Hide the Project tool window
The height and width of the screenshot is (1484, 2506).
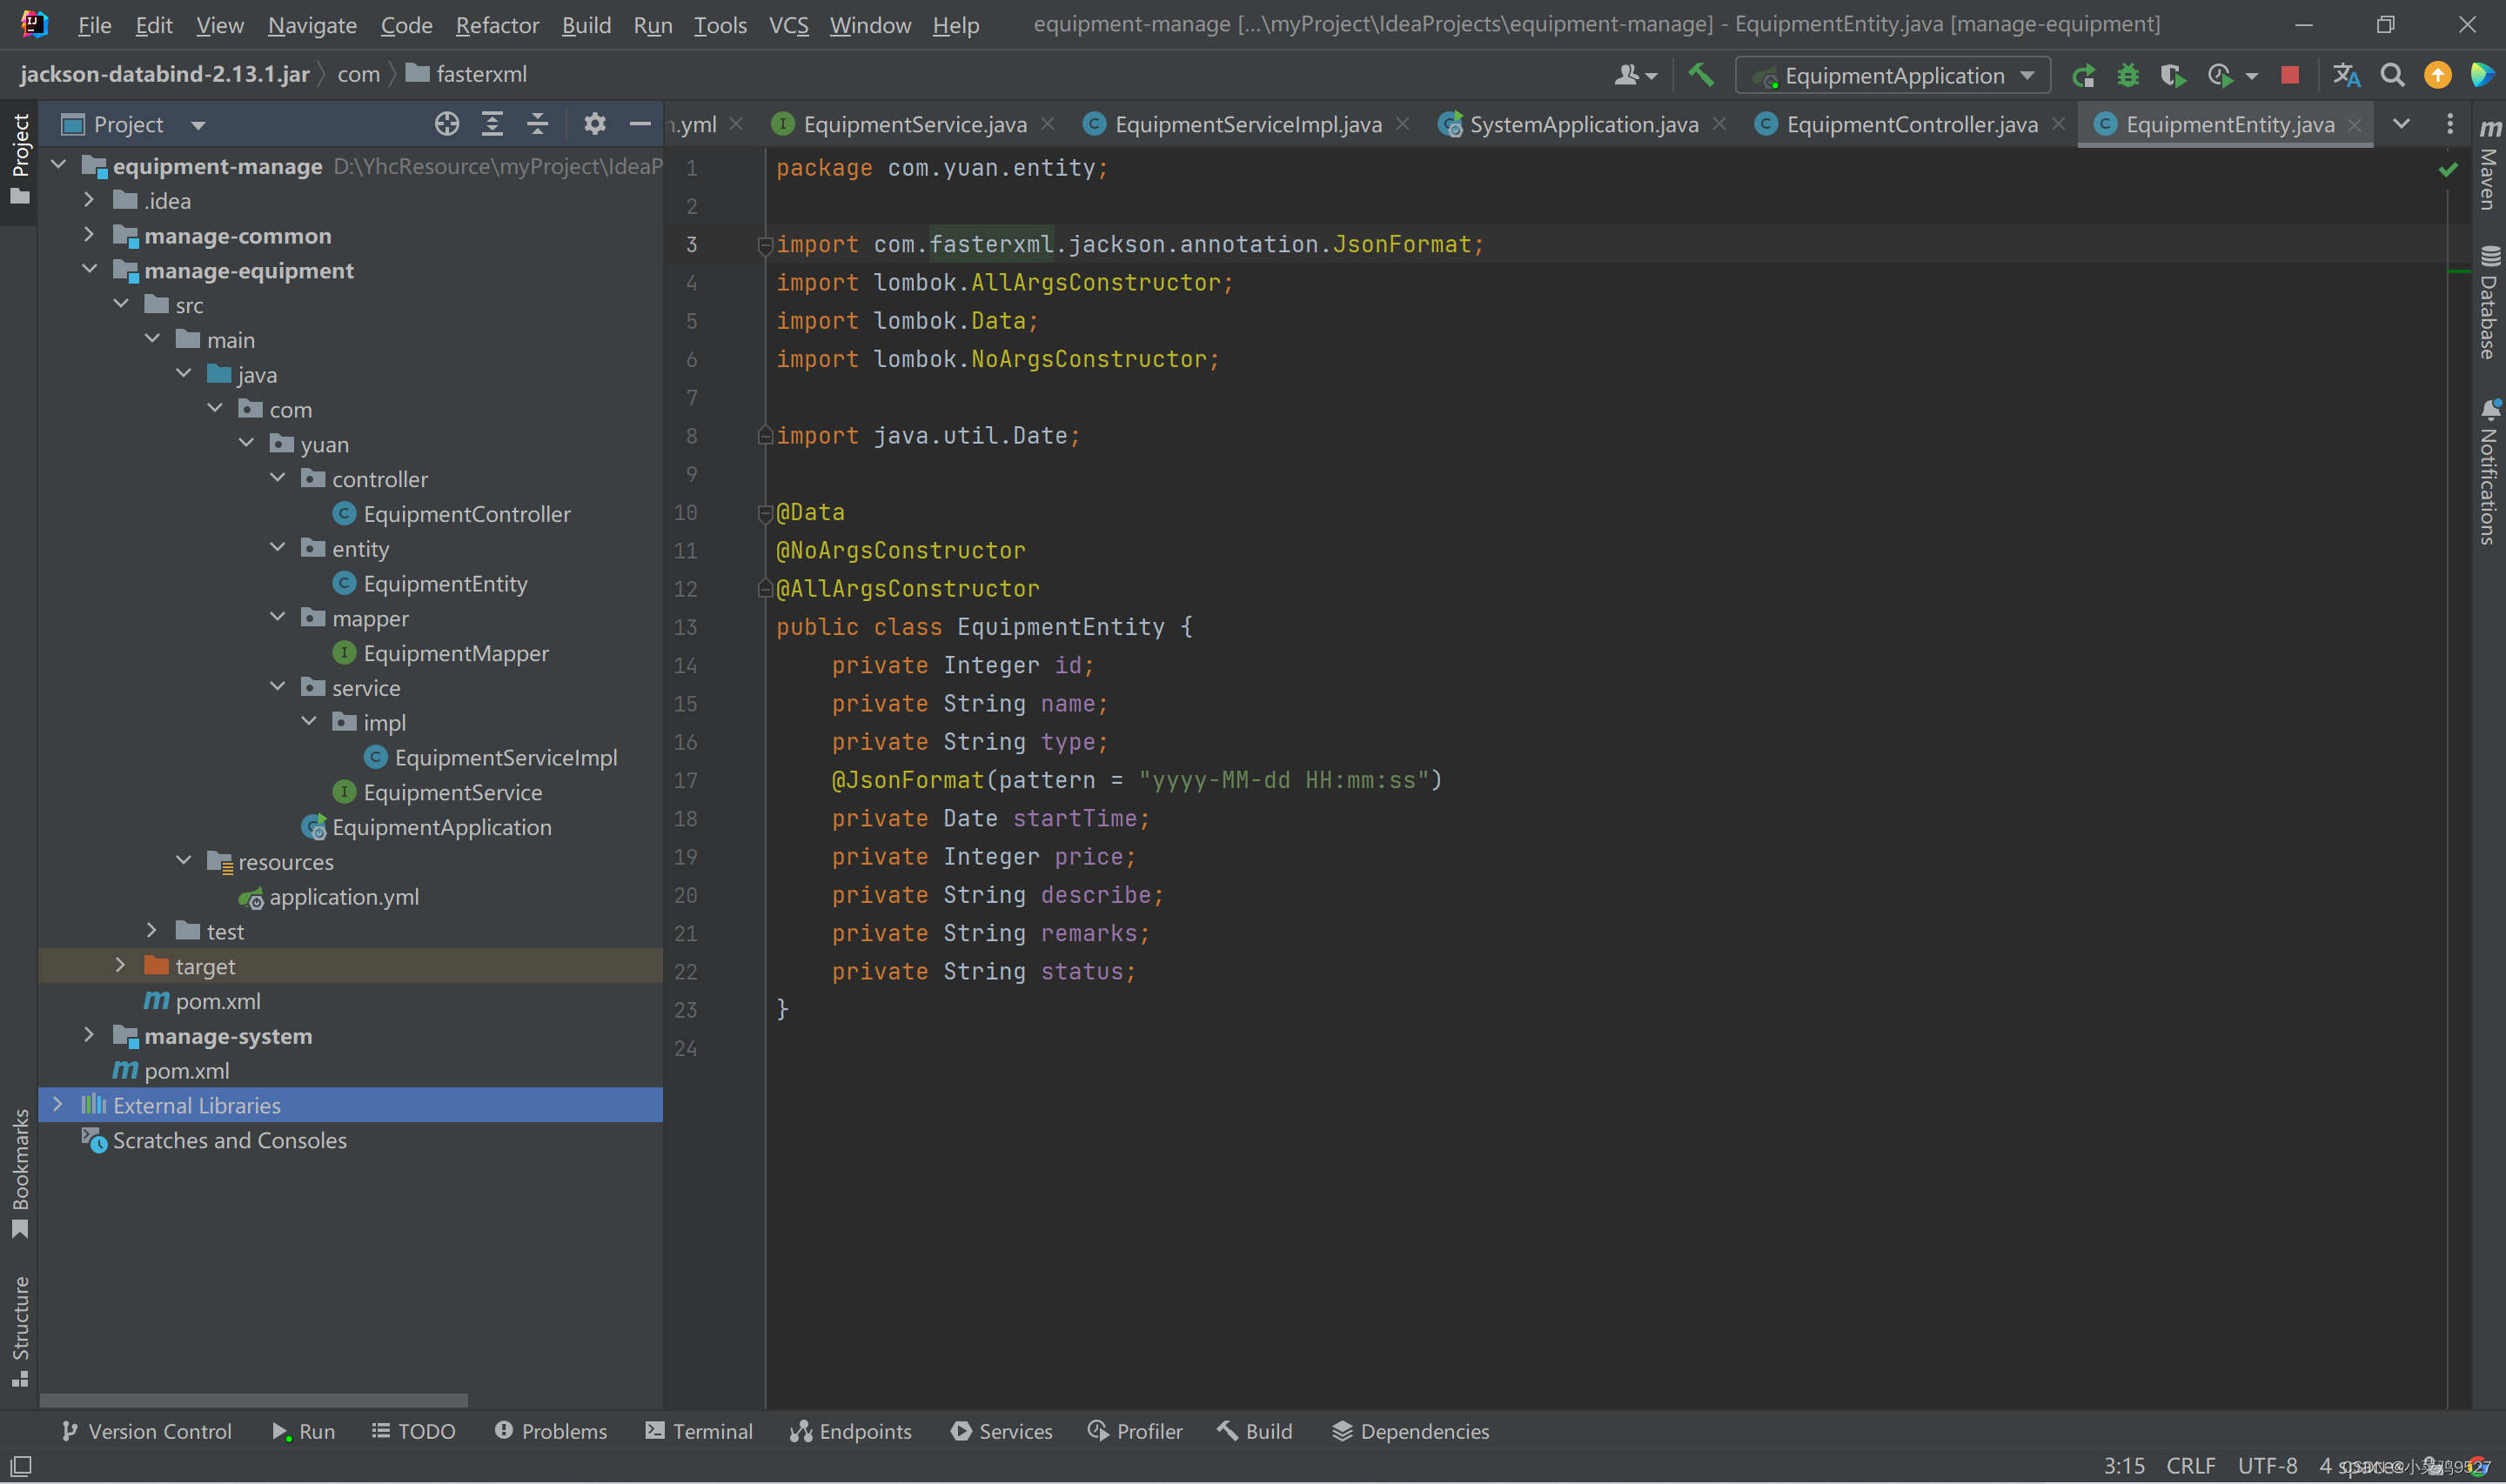pyautogui.click(x=640, y=124)
